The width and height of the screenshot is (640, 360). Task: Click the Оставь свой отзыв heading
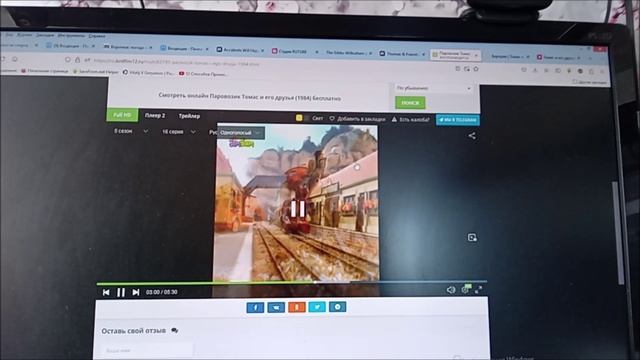point(134,331)
